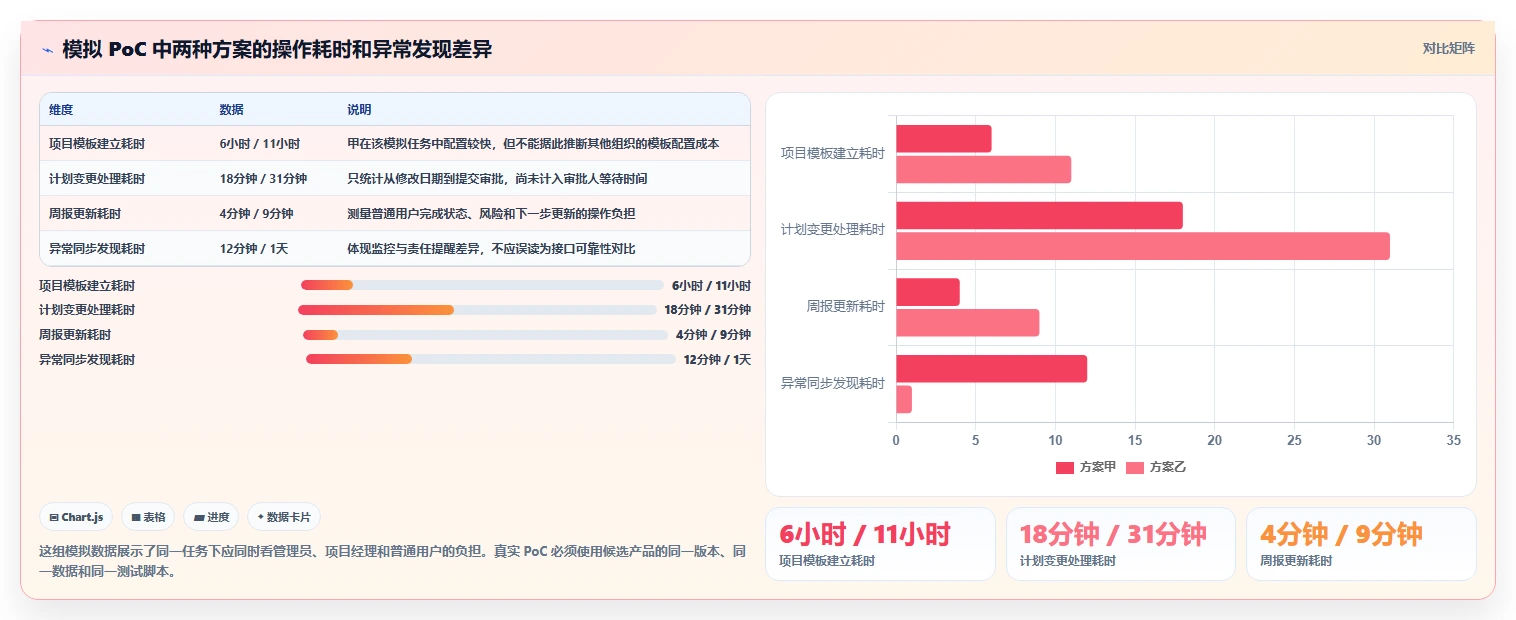This screenshot has height=620, width=1516.
Task: Select table cell 18分钟 / 31分钟
Action: [263, 179]
